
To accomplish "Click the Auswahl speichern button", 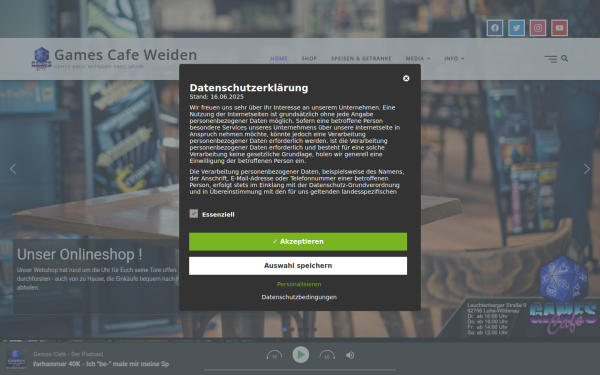I will [x=298, y=266].
